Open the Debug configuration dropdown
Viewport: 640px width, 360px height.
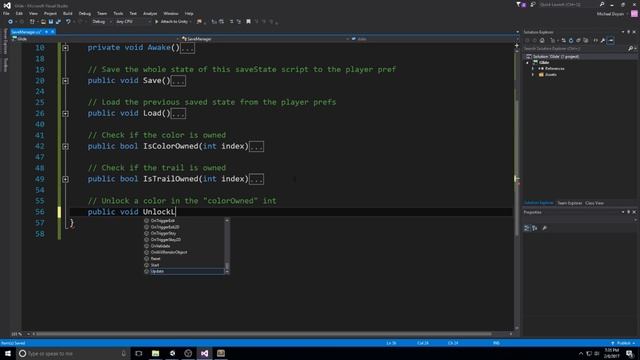coord(101,22)
